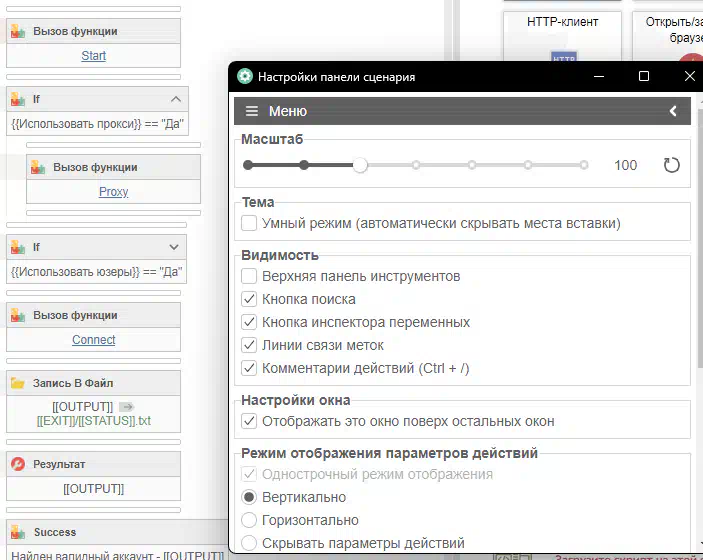
Task: Click the folder icon of Запись В Файл
Action: (18, 383)
